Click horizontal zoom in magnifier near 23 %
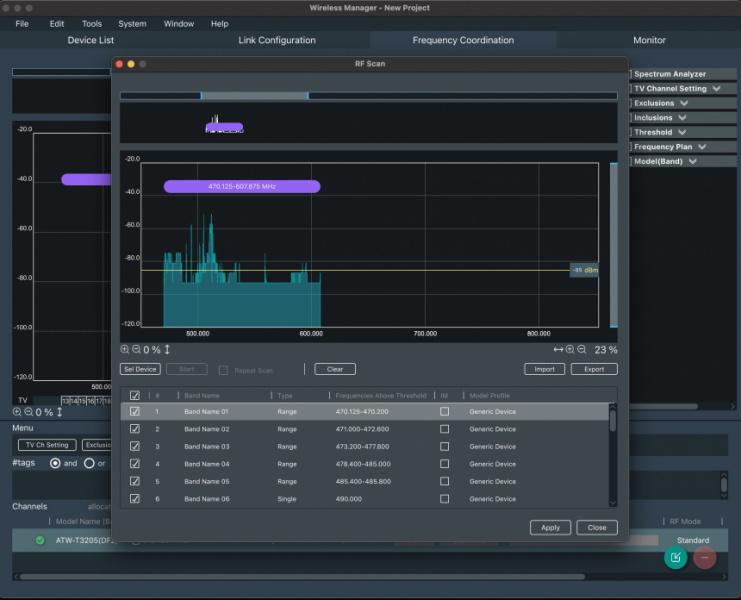Image resolution: width=741 pixels, height=600 pixels. click(570, 349)
